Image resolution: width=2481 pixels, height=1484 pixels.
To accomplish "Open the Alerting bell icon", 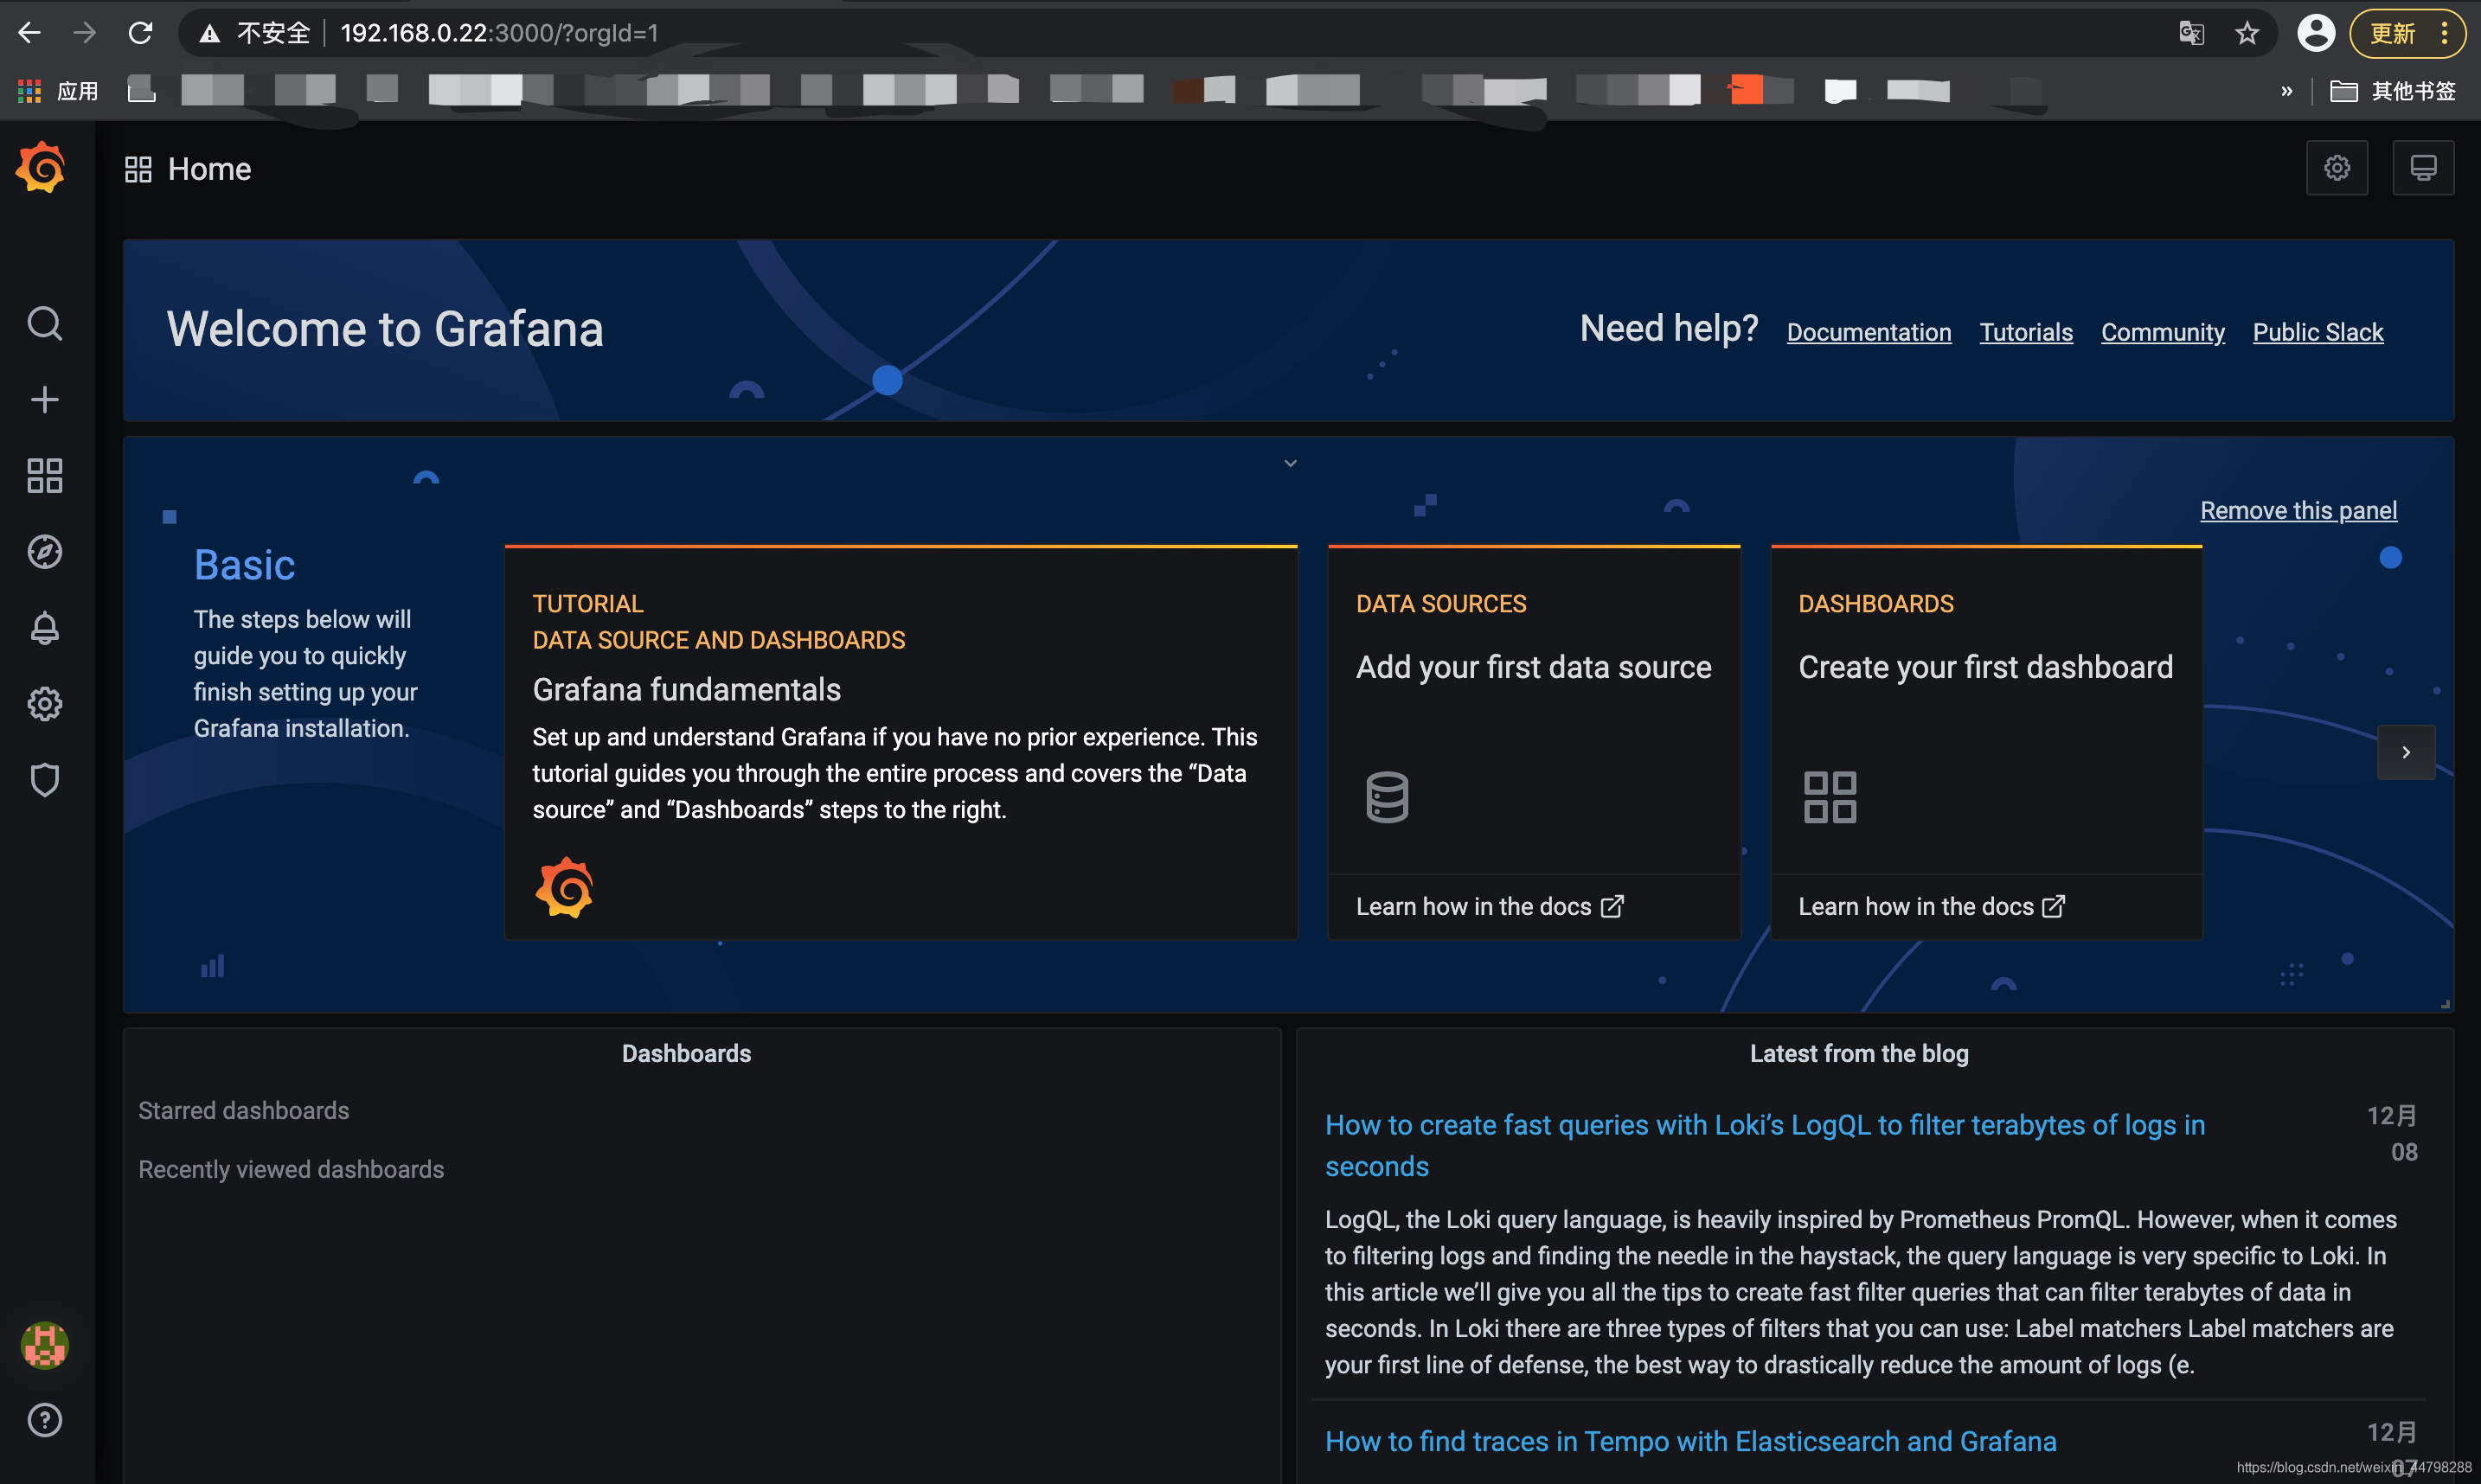I will [45, 628].
